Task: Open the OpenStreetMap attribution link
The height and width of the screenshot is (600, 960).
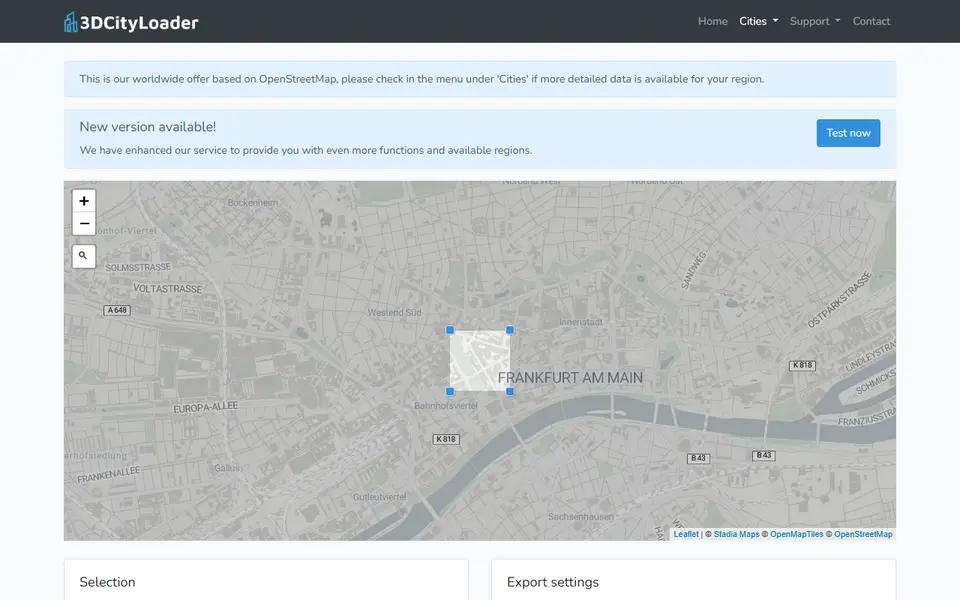Action: (x=863, y=534)
